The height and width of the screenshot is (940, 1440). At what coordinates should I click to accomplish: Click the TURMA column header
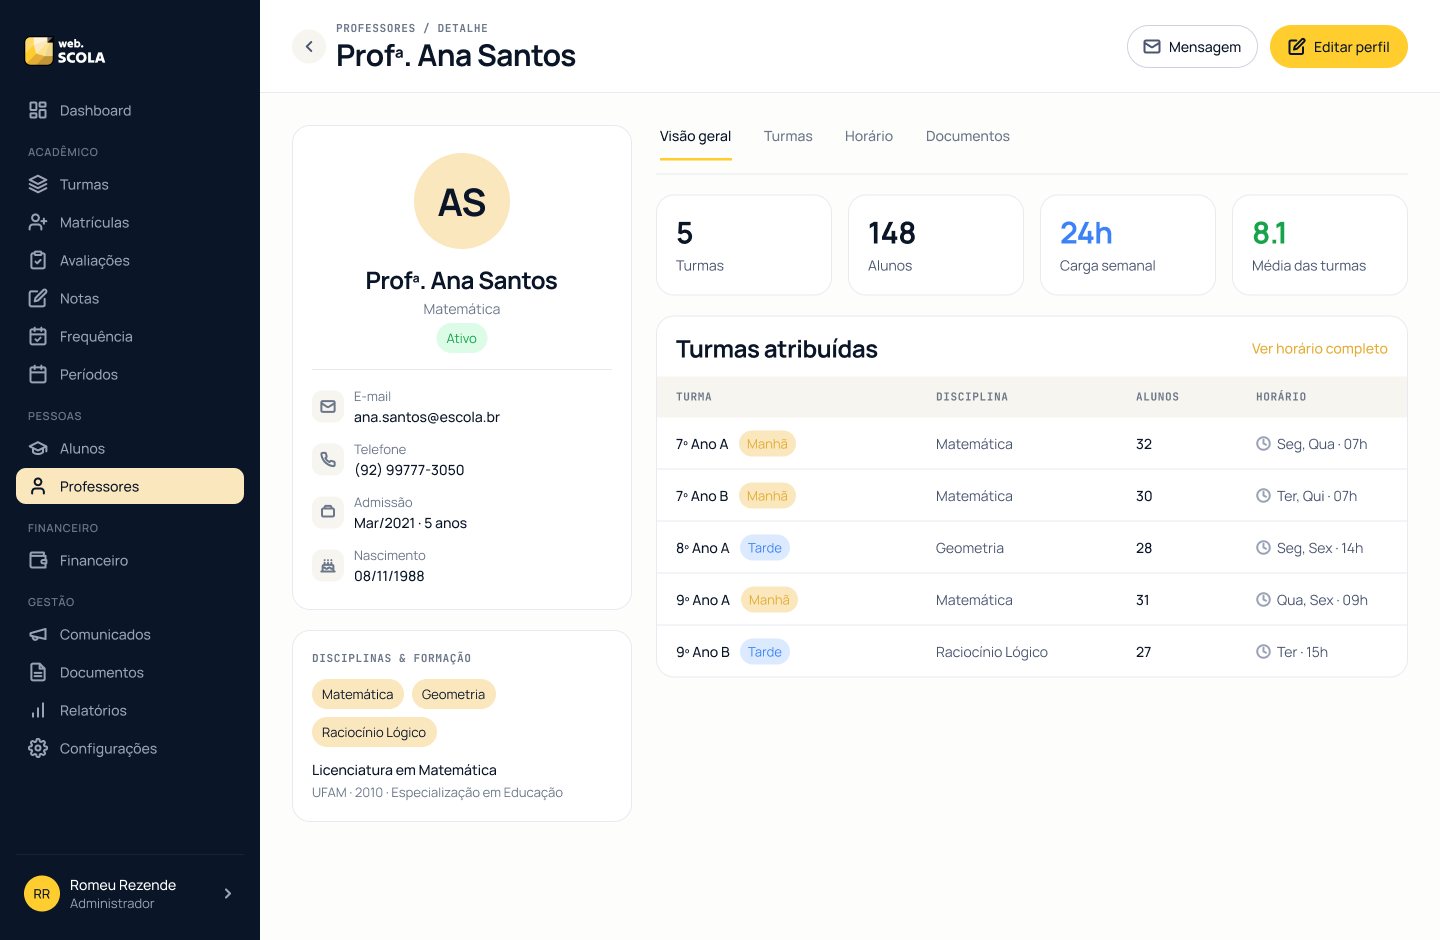click(x=694, y=397)
